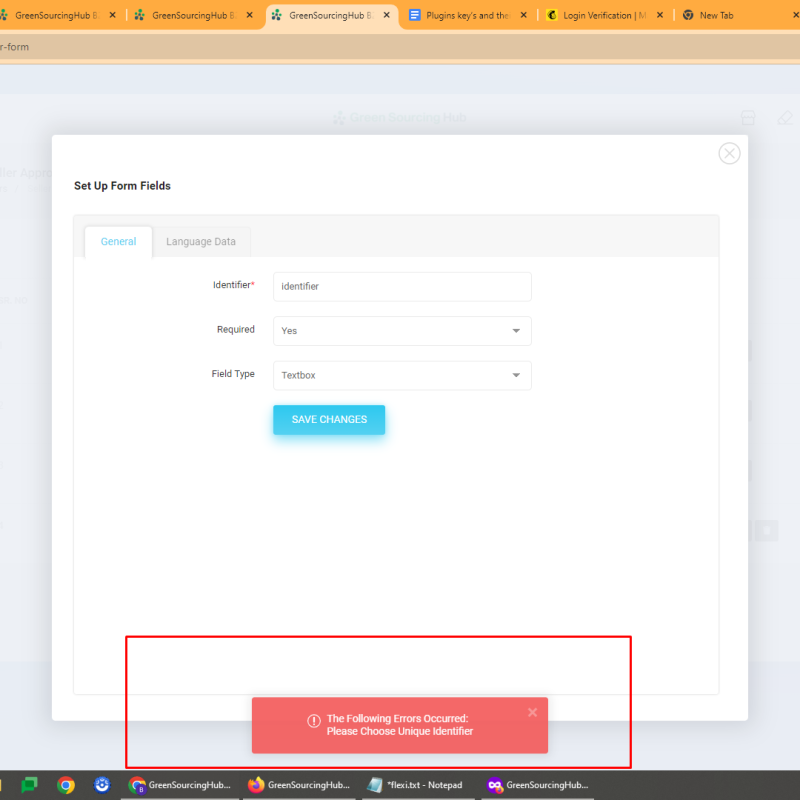This screenshot has width=800, height=800.
Task: Expand the Required dropdown
Action: [x=402, y=331]
